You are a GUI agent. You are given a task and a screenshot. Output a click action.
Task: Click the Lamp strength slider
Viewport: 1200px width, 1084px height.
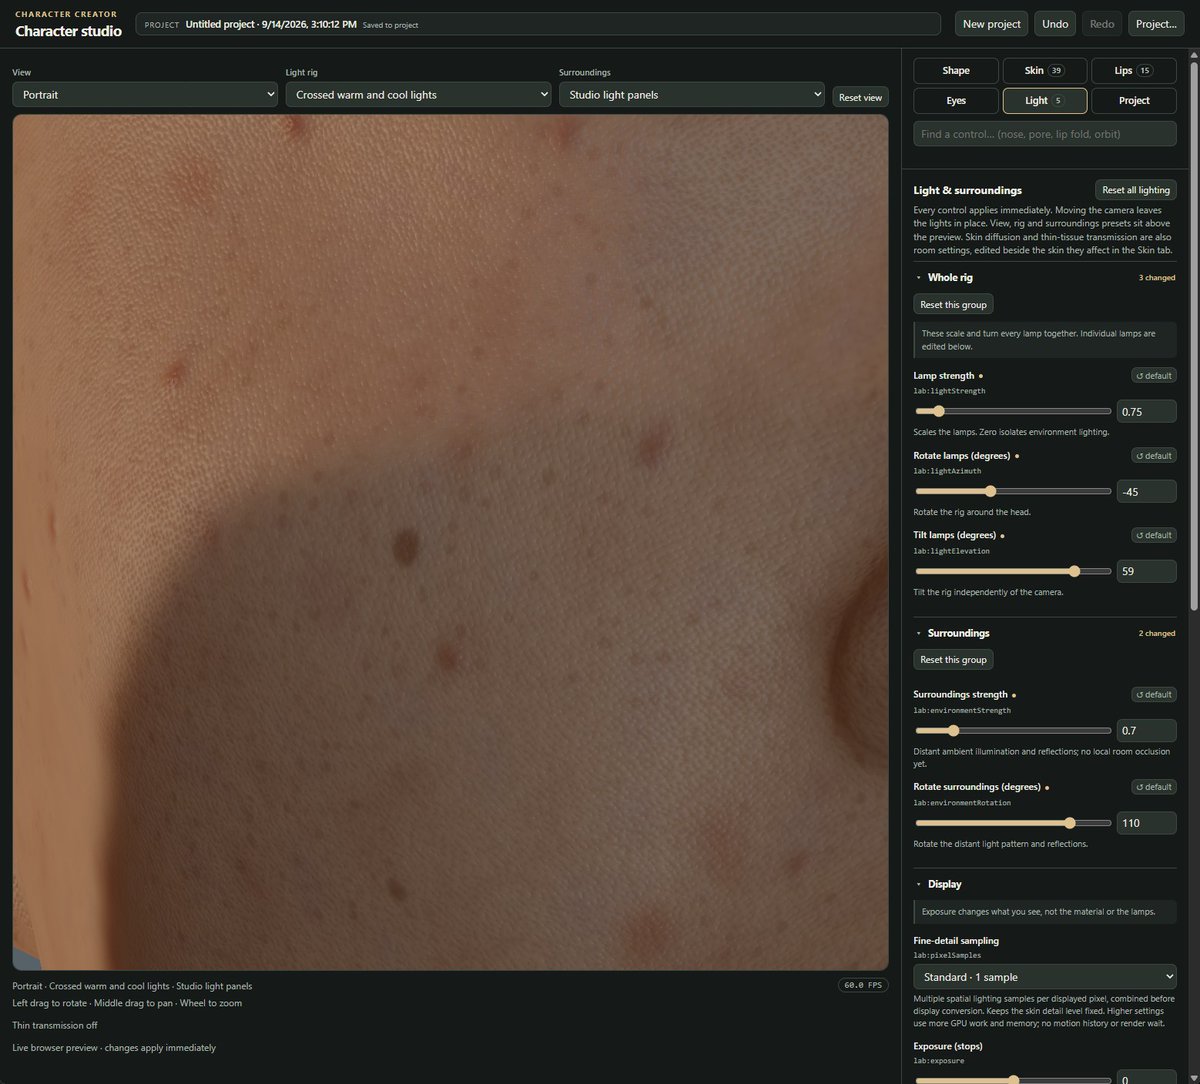click(x=1013, y=411)
